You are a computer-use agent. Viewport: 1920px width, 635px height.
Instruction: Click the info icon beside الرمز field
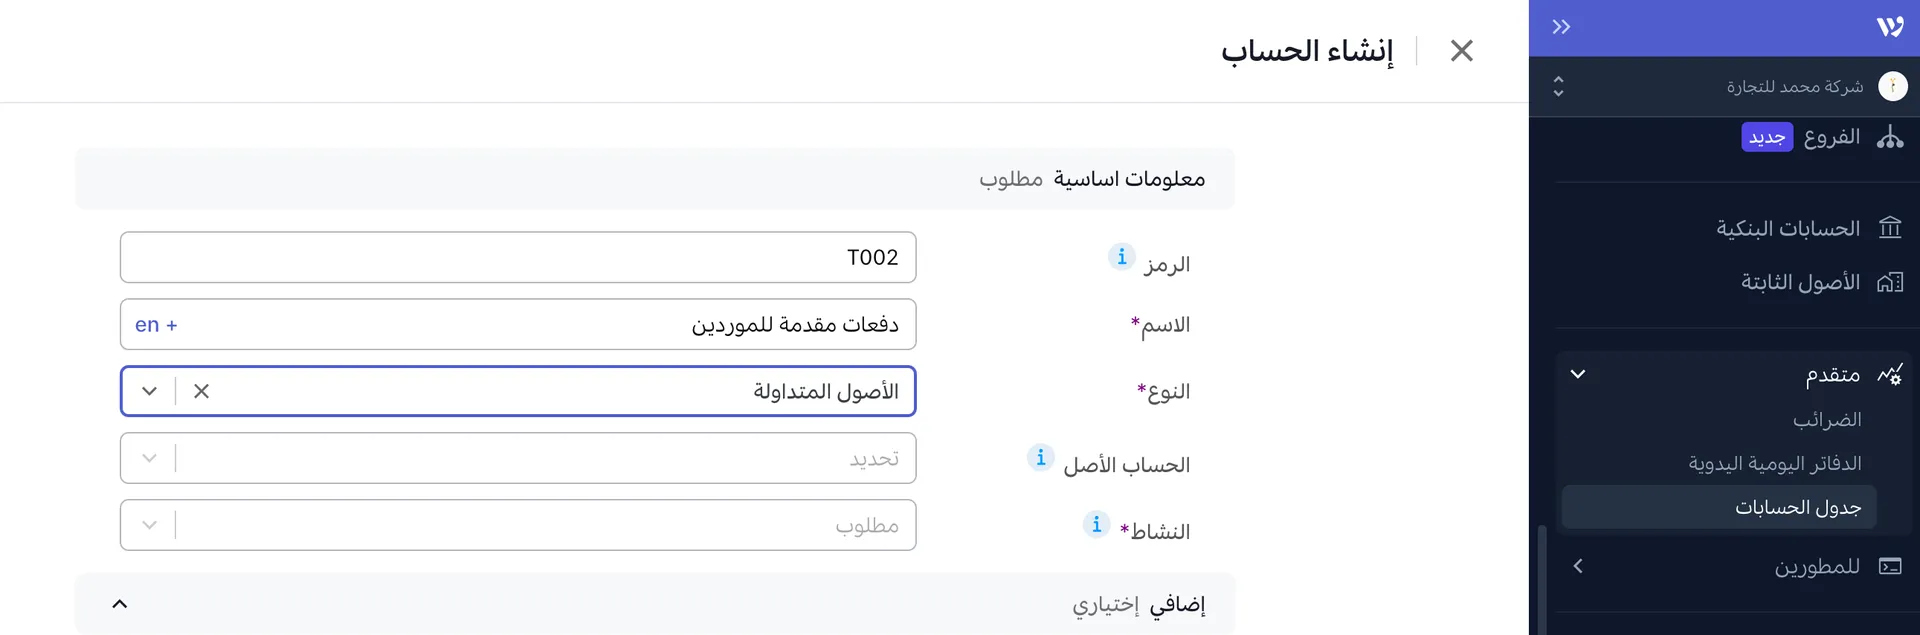pos(1120,257)
